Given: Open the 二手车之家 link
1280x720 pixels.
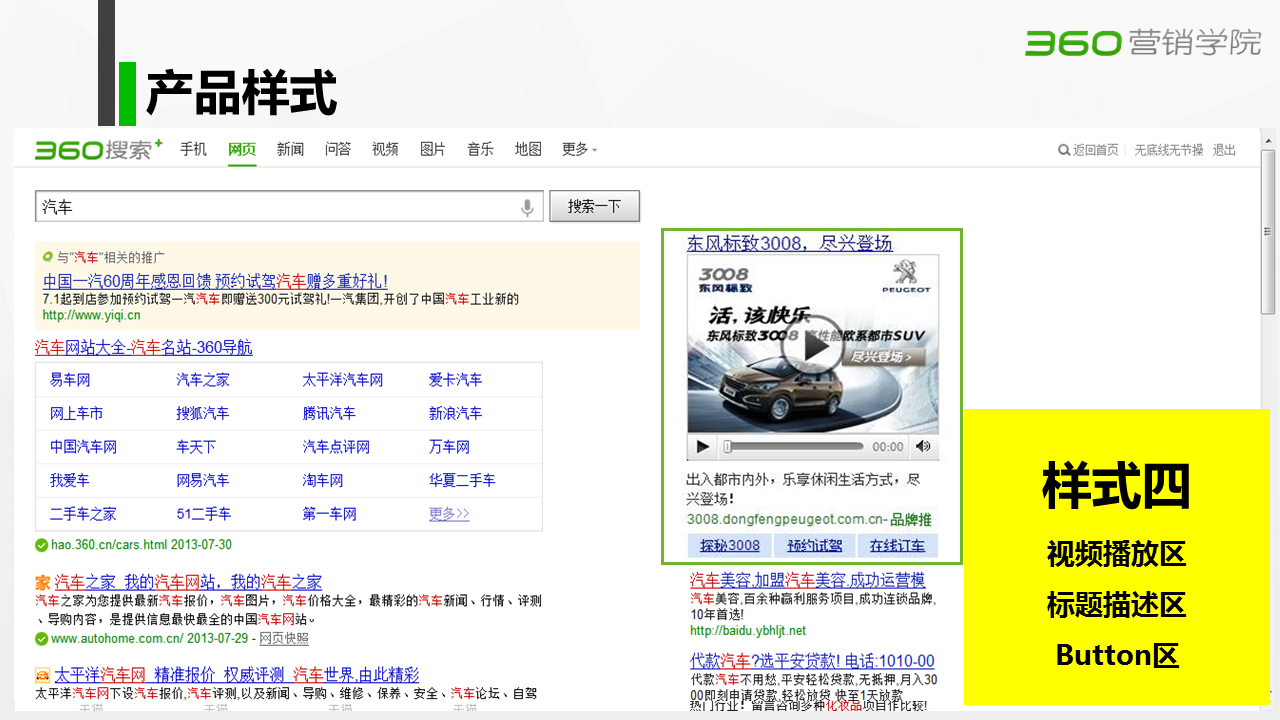Looking at the screenshot, I should point(83,513).
